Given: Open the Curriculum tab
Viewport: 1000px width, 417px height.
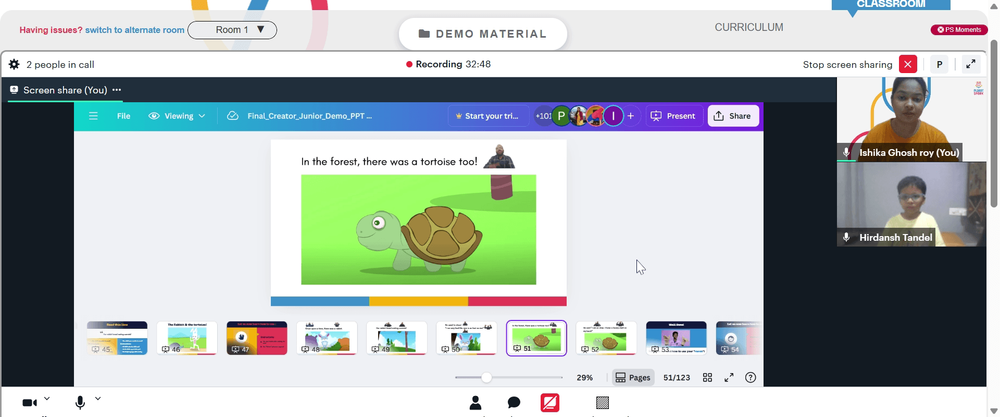Looking at the screenshot, I should [749, 27].
